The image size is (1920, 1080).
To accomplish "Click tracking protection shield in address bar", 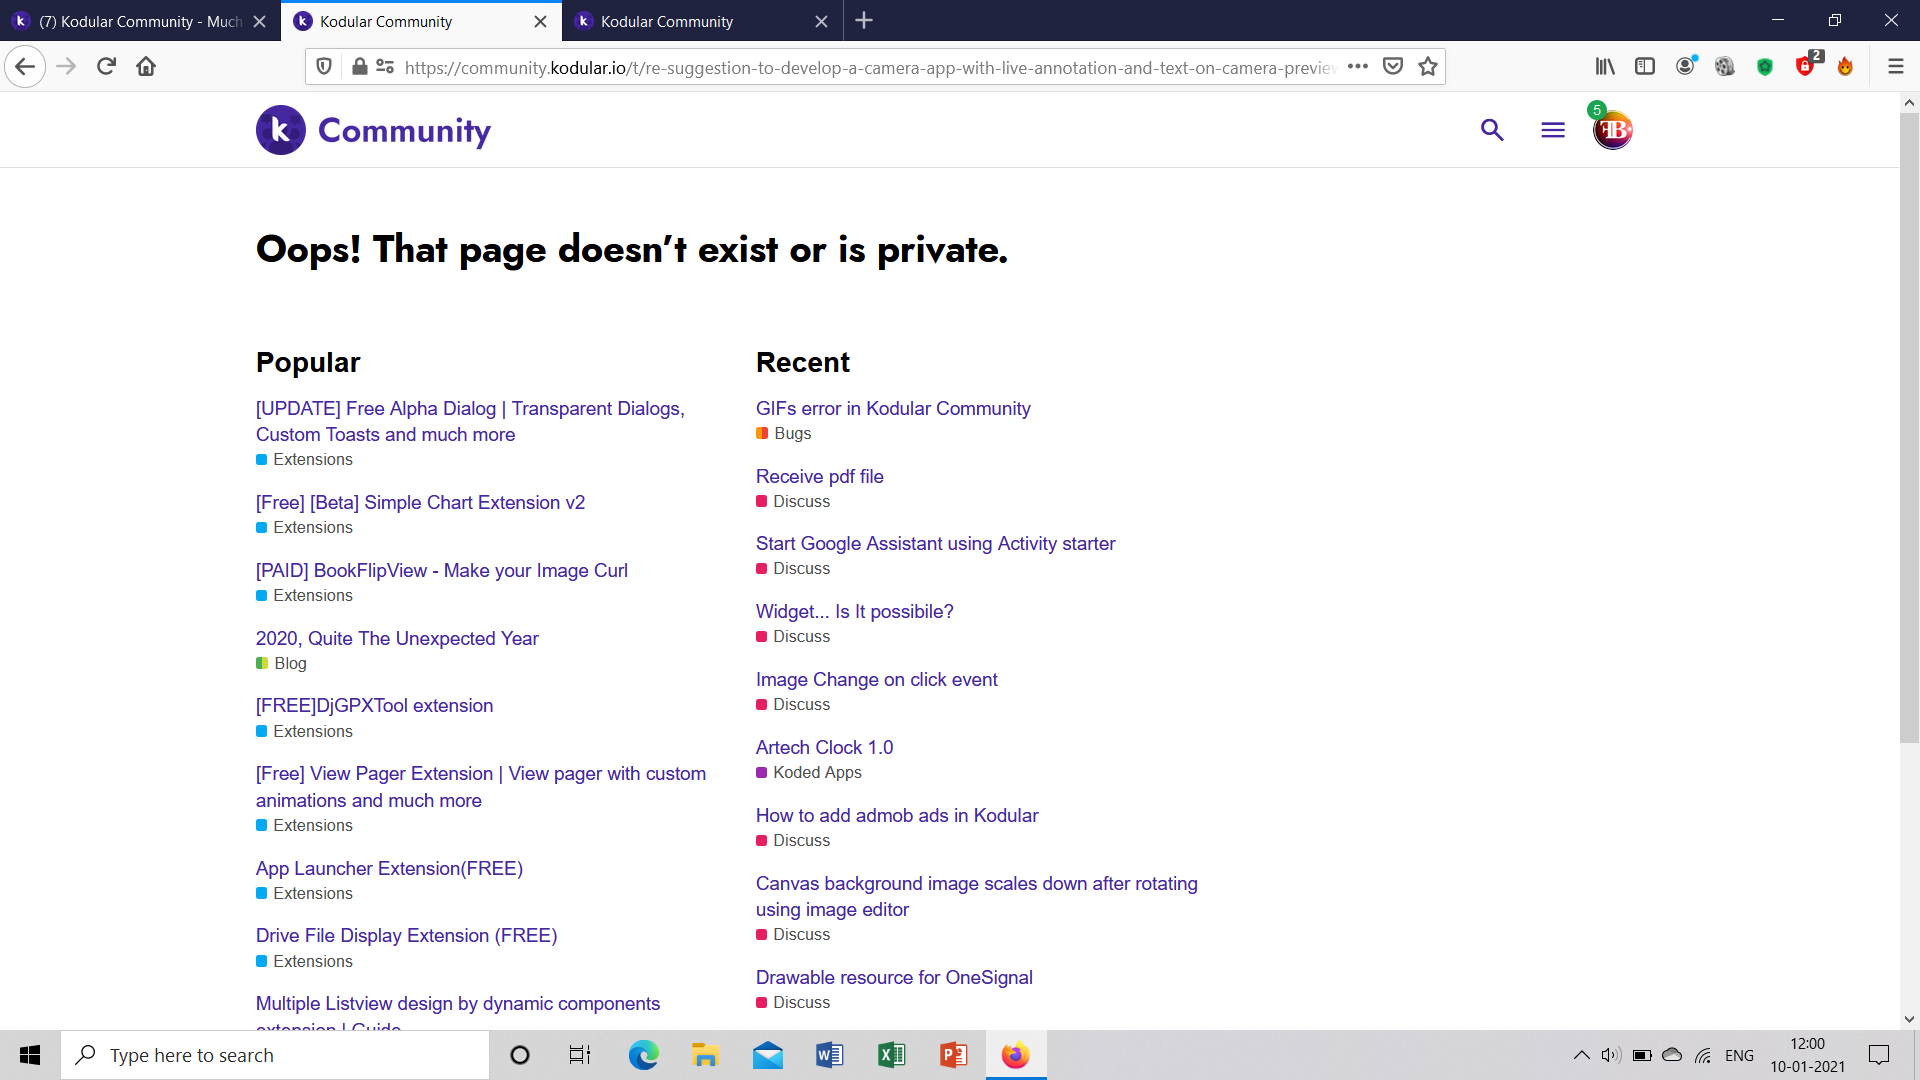I will coord(324,67).
